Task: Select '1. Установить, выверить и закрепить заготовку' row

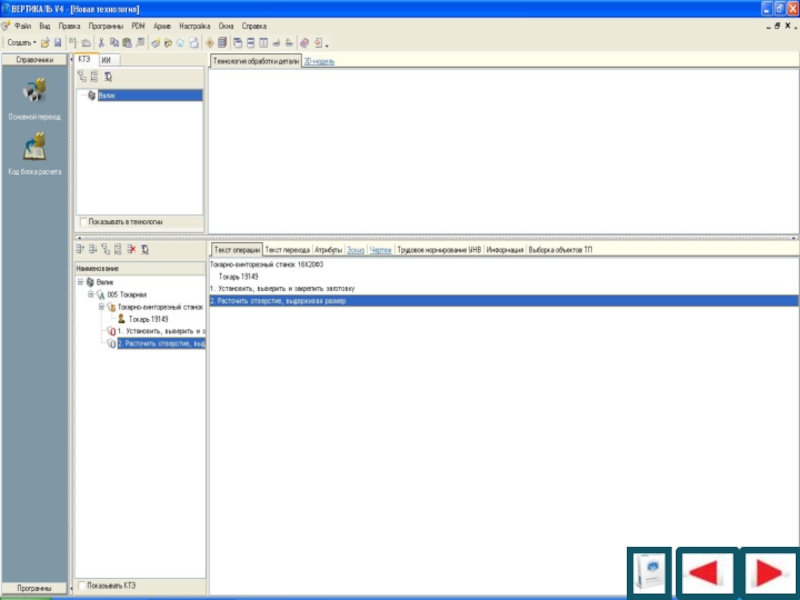Action: (x=282, y=288)
